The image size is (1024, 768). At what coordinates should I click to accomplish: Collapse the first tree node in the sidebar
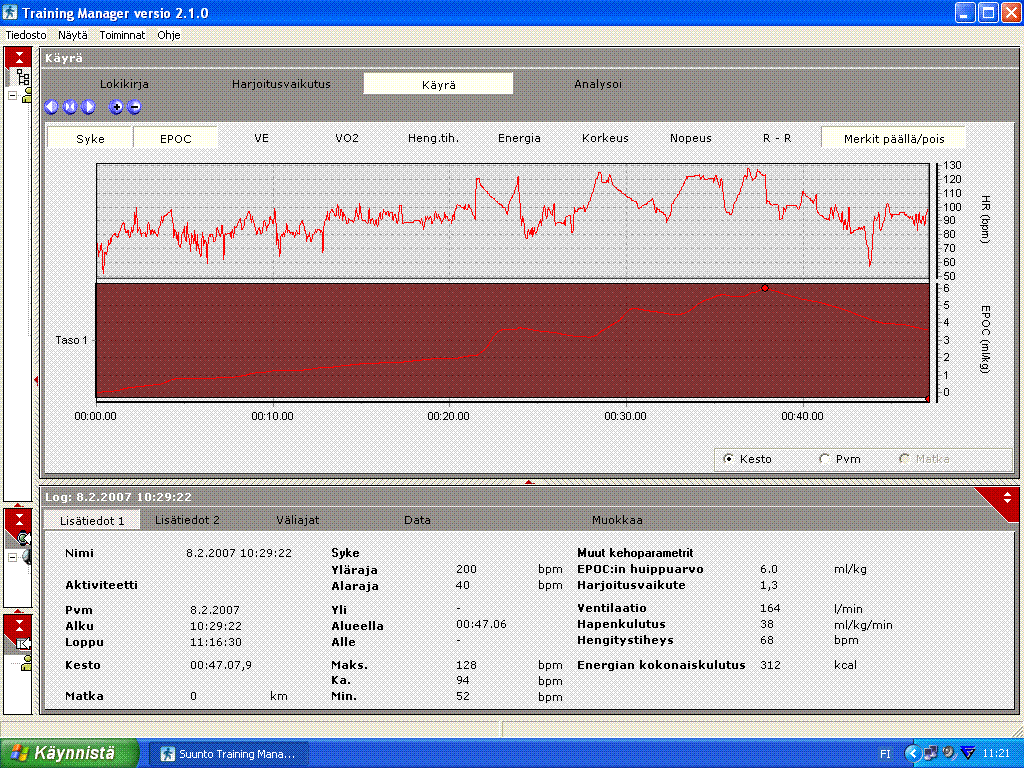pos(12,97)
